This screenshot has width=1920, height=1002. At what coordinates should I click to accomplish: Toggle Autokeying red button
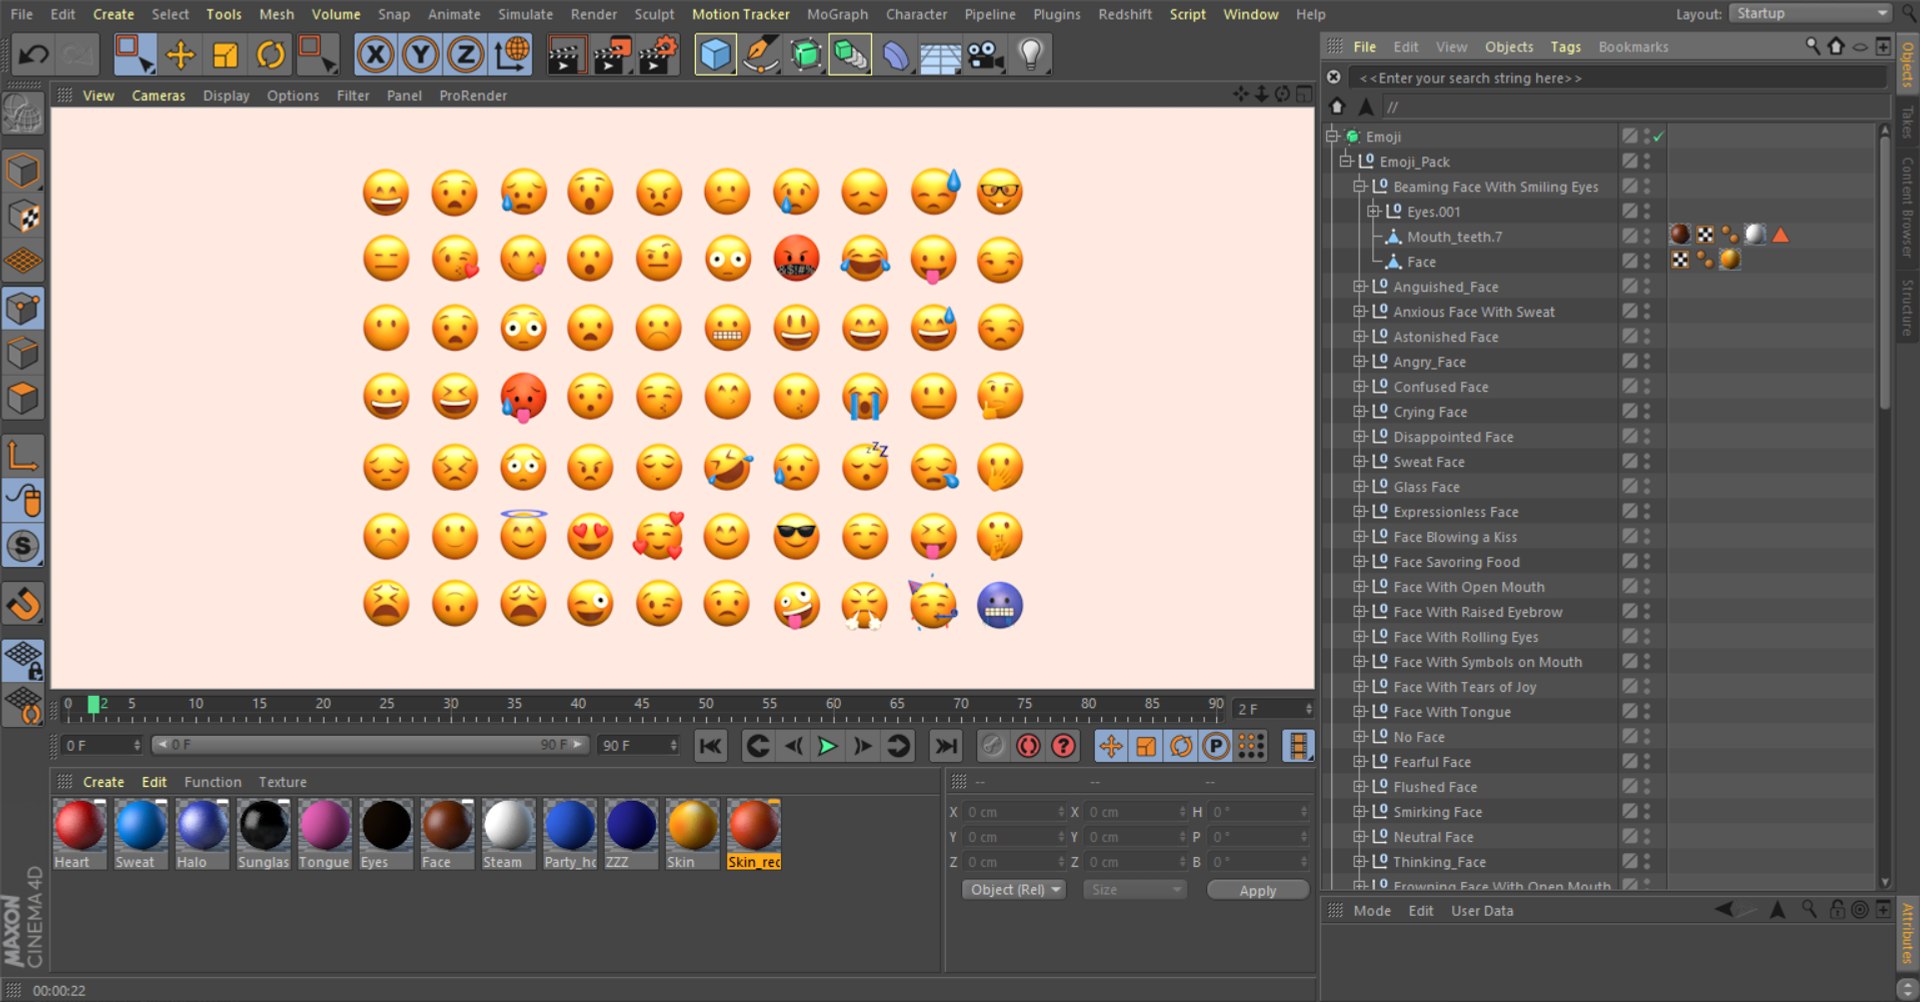click(1028, 746)
